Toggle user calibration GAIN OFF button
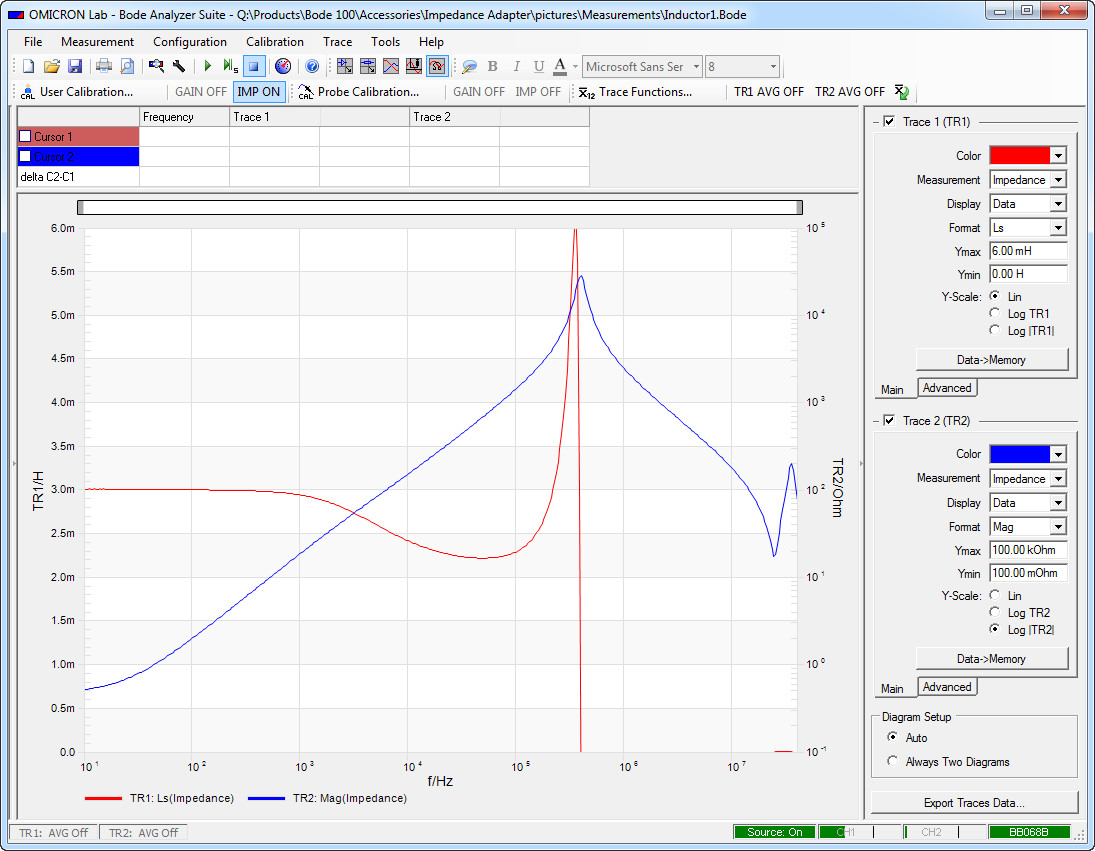 [200, 91]
